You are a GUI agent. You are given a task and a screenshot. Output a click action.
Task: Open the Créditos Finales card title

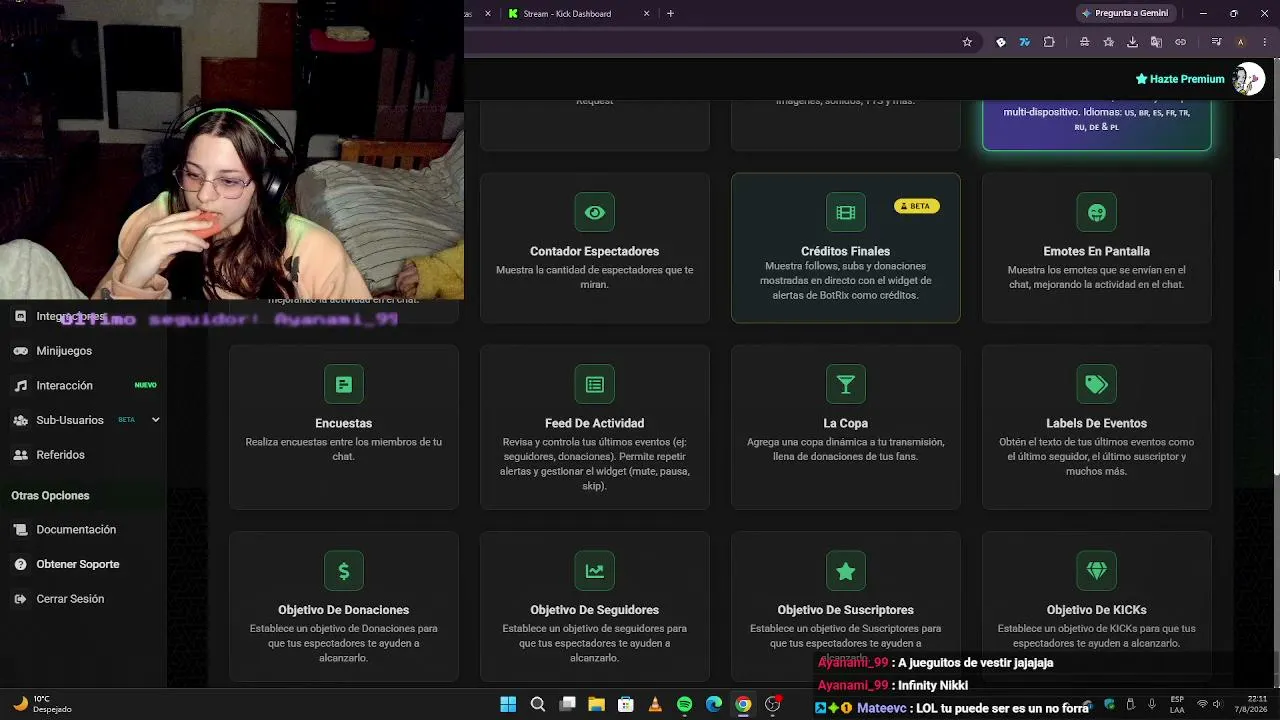click(846, 251)
